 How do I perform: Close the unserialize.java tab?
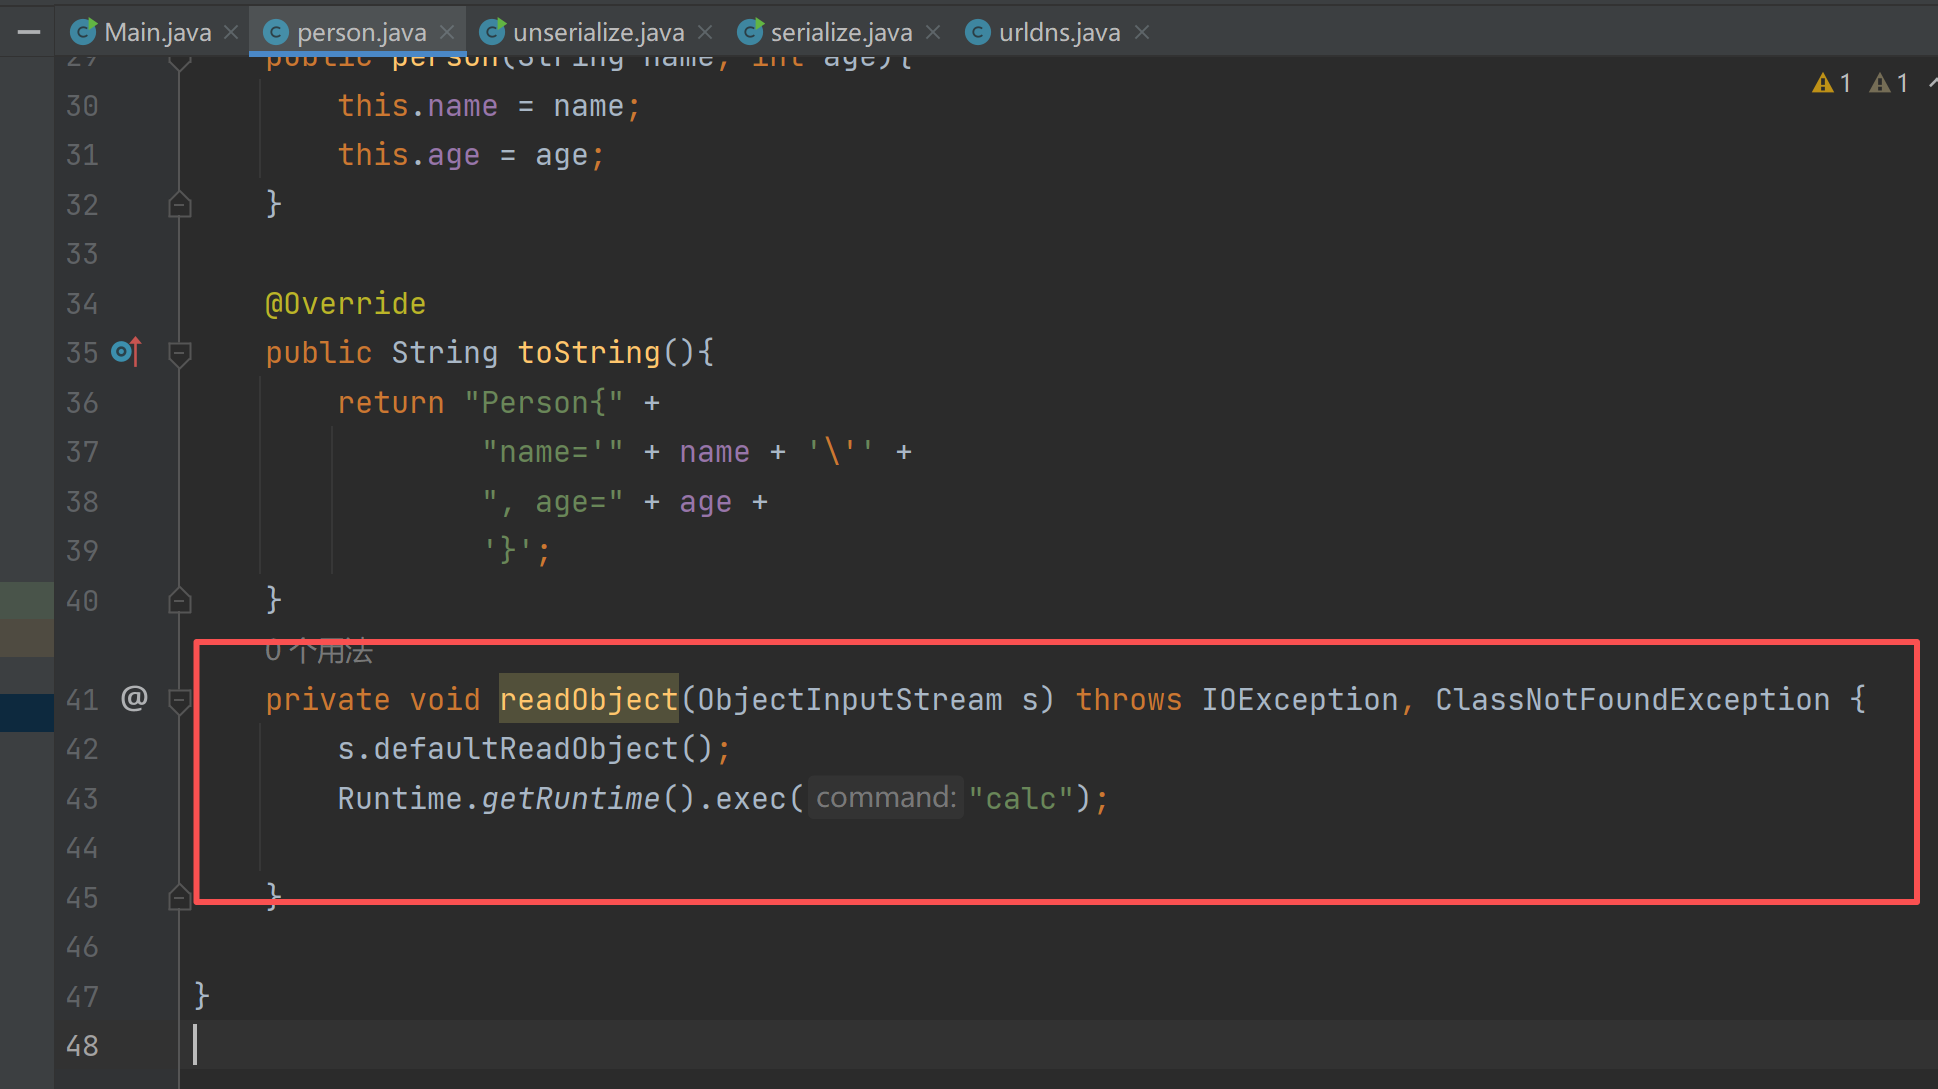[705, 32]
